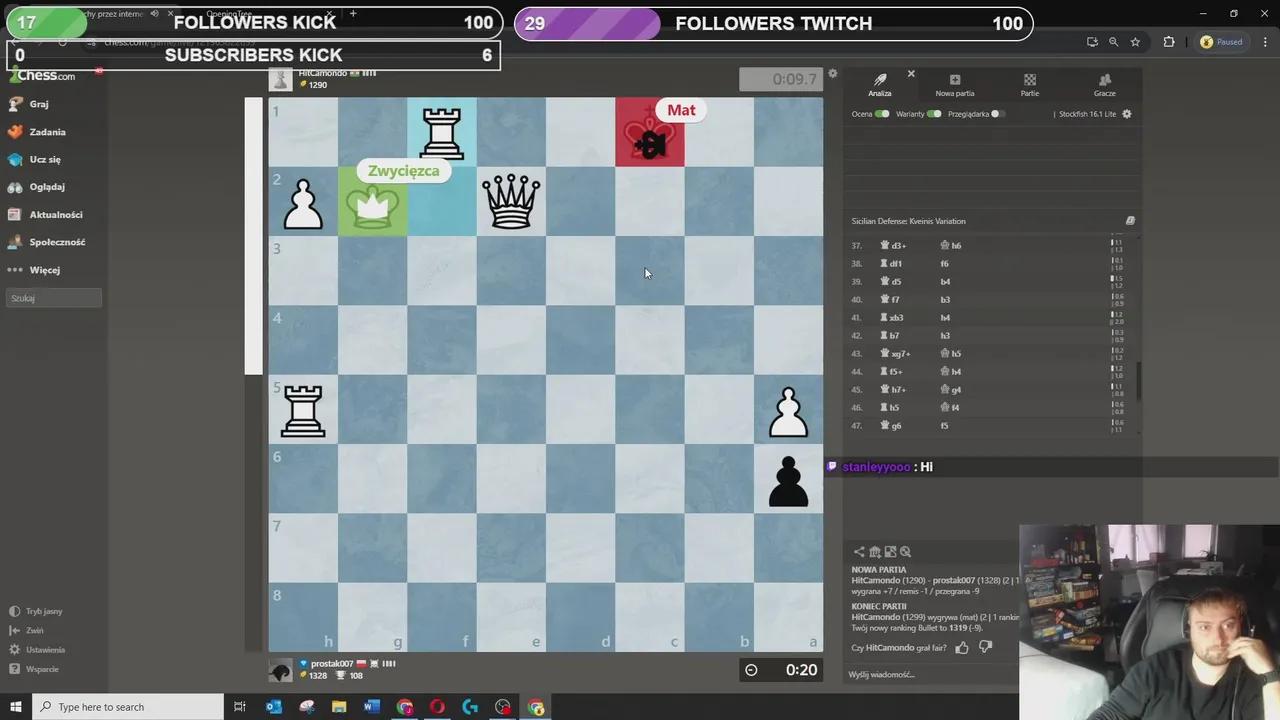This screenshot has width=1280, height=720.
Task: Open Word from the taskbar
Action: [x=372, y=707]
